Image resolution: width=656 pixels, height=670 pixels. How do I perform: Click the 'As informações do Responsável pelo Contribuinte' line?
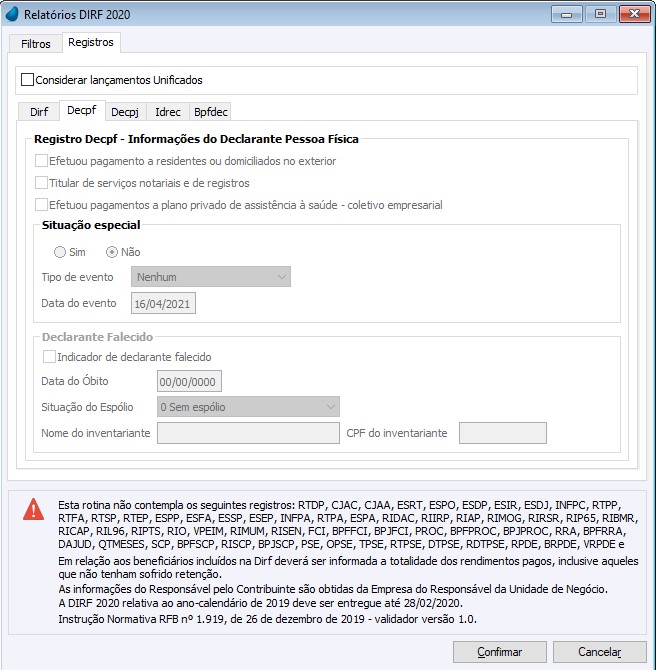tap(333, 589)
